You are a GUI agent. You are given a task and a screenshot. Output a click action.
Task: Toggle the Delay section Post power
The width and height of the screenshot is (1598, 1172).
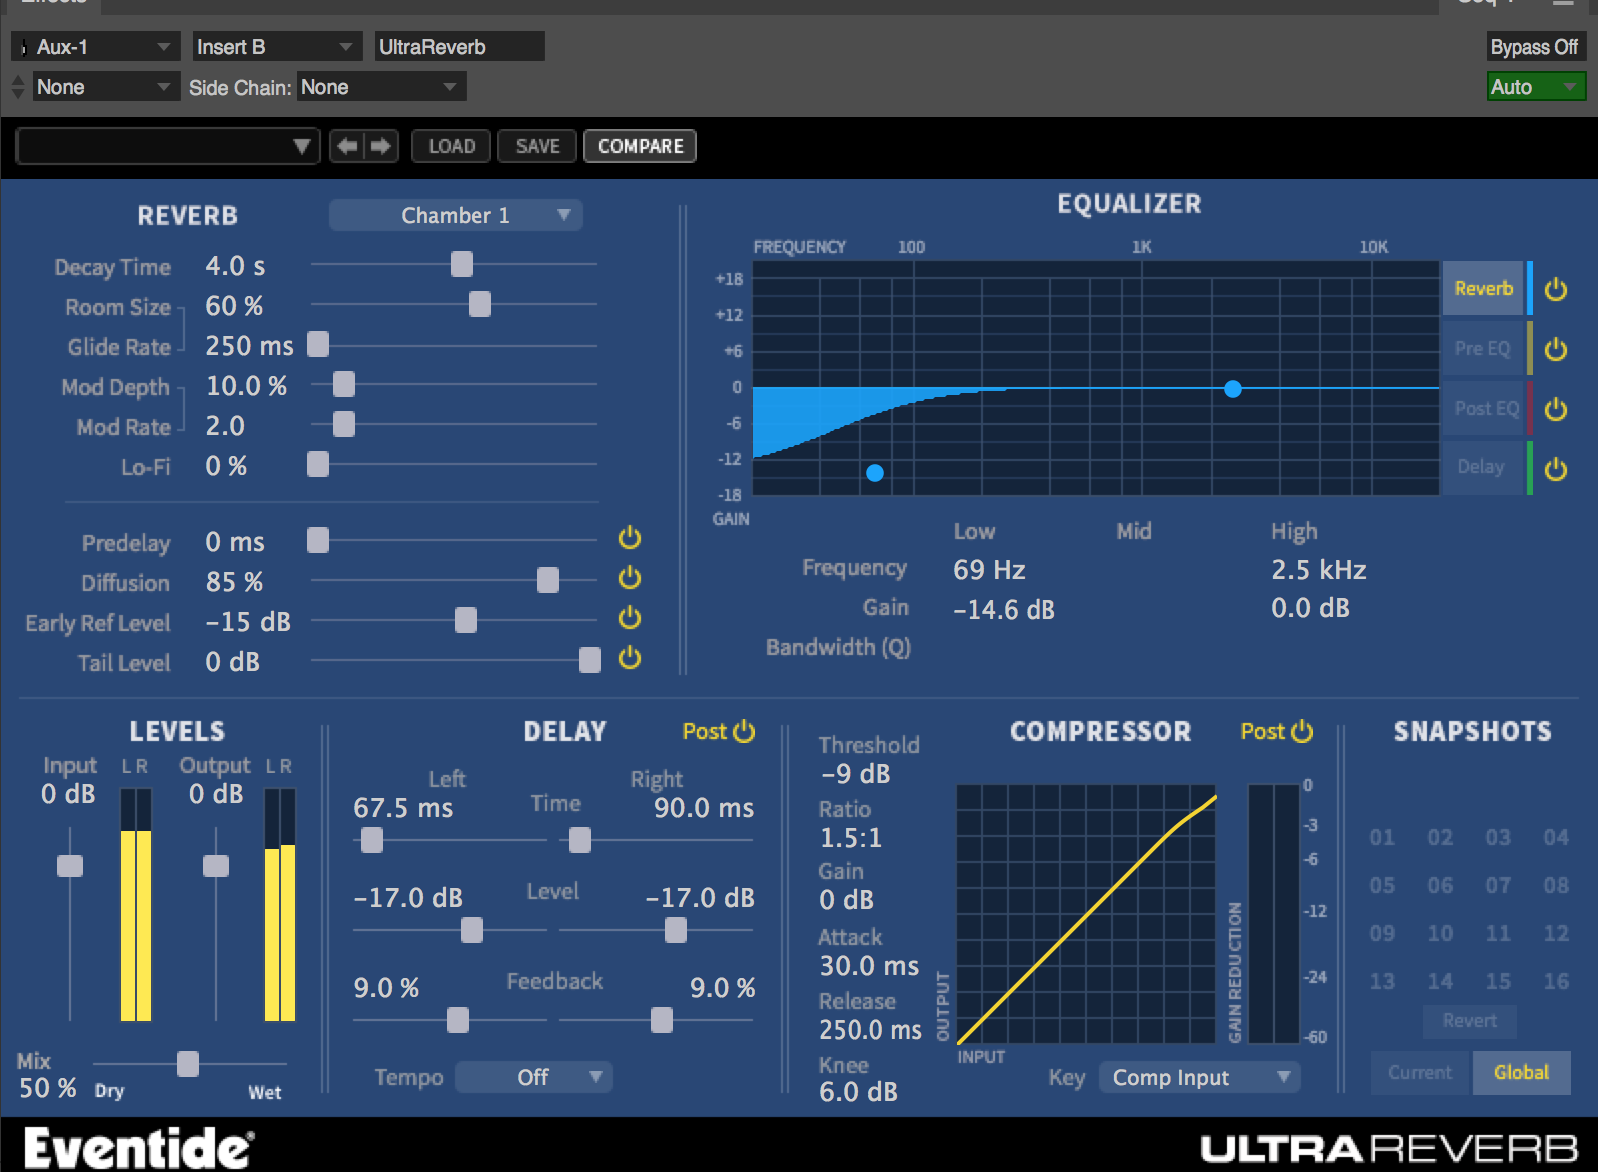(744, 731)
